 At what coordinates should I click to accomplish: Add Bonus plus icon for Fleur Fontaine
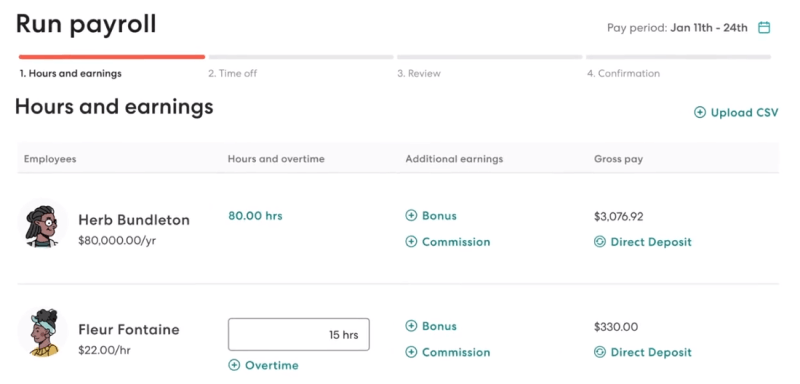[411, 326]
